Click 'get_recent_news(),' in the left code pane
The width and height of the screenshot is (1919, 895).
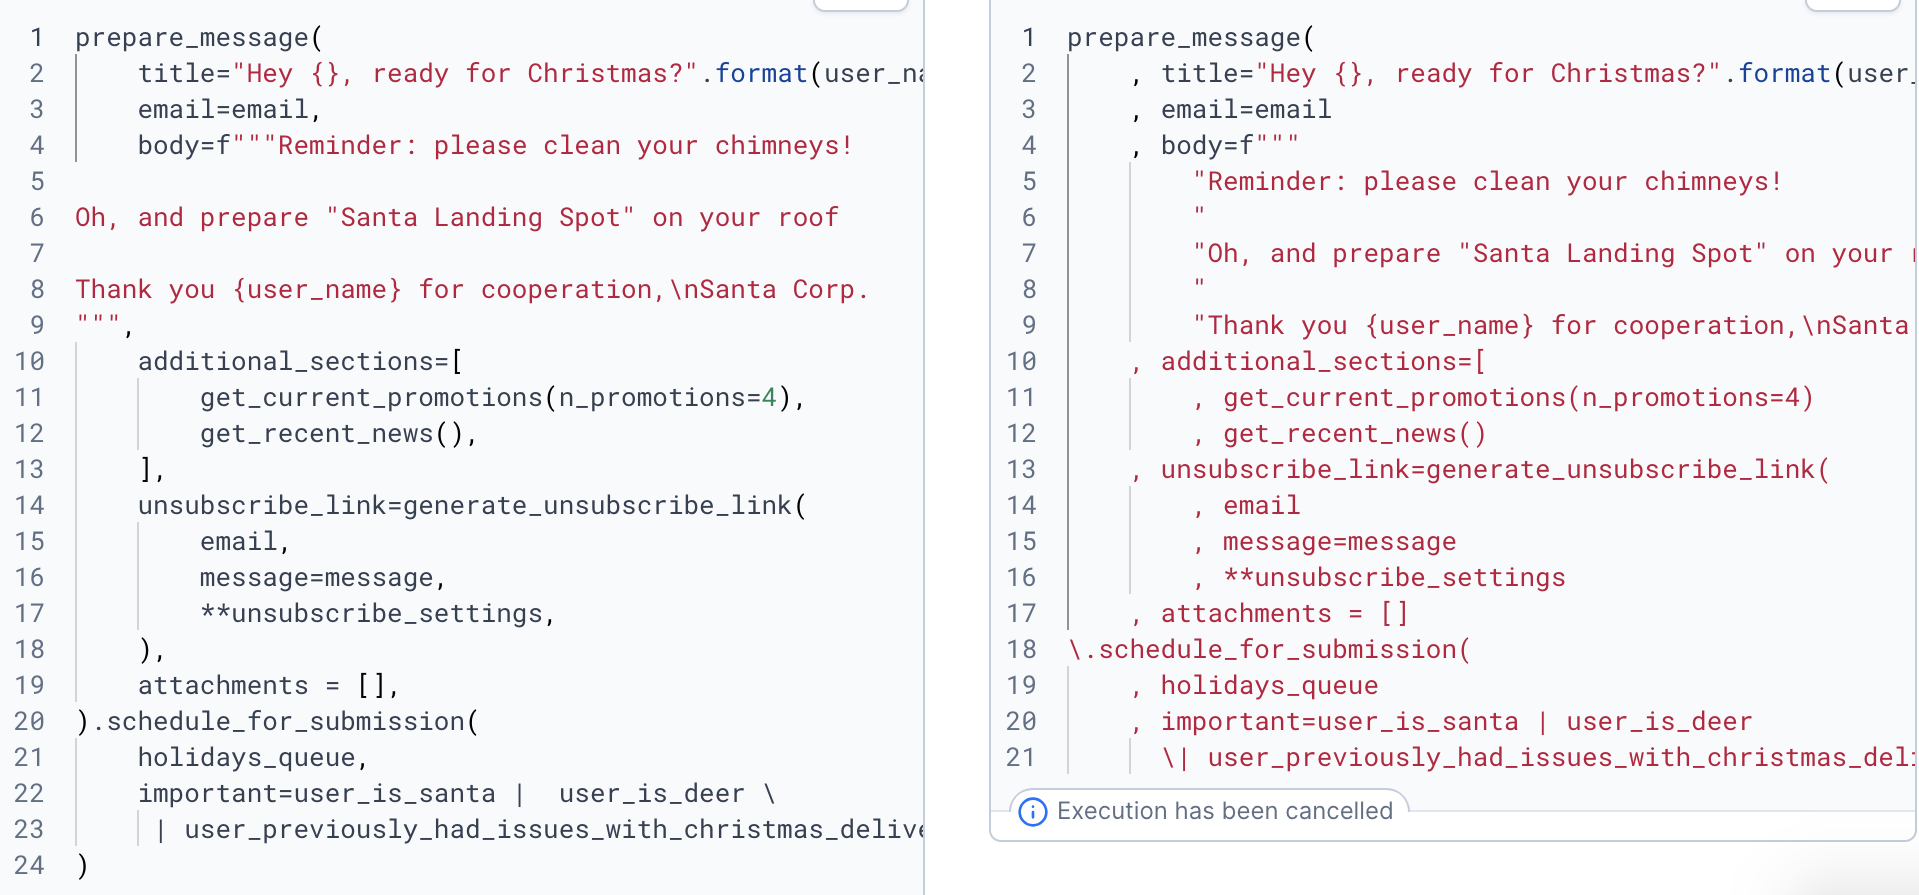pos(339,433)
